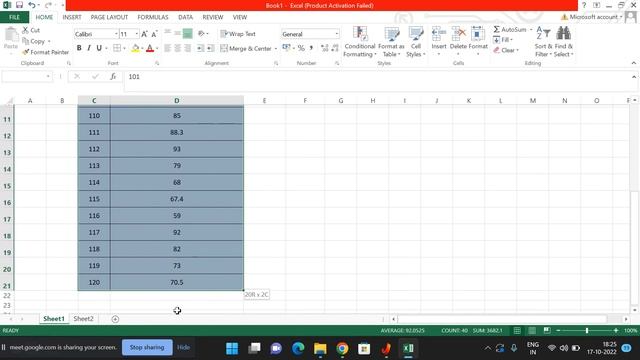Screen dimensions: 640x360
Task: Apply the fill color bucket
Action: tap(135, 49)
